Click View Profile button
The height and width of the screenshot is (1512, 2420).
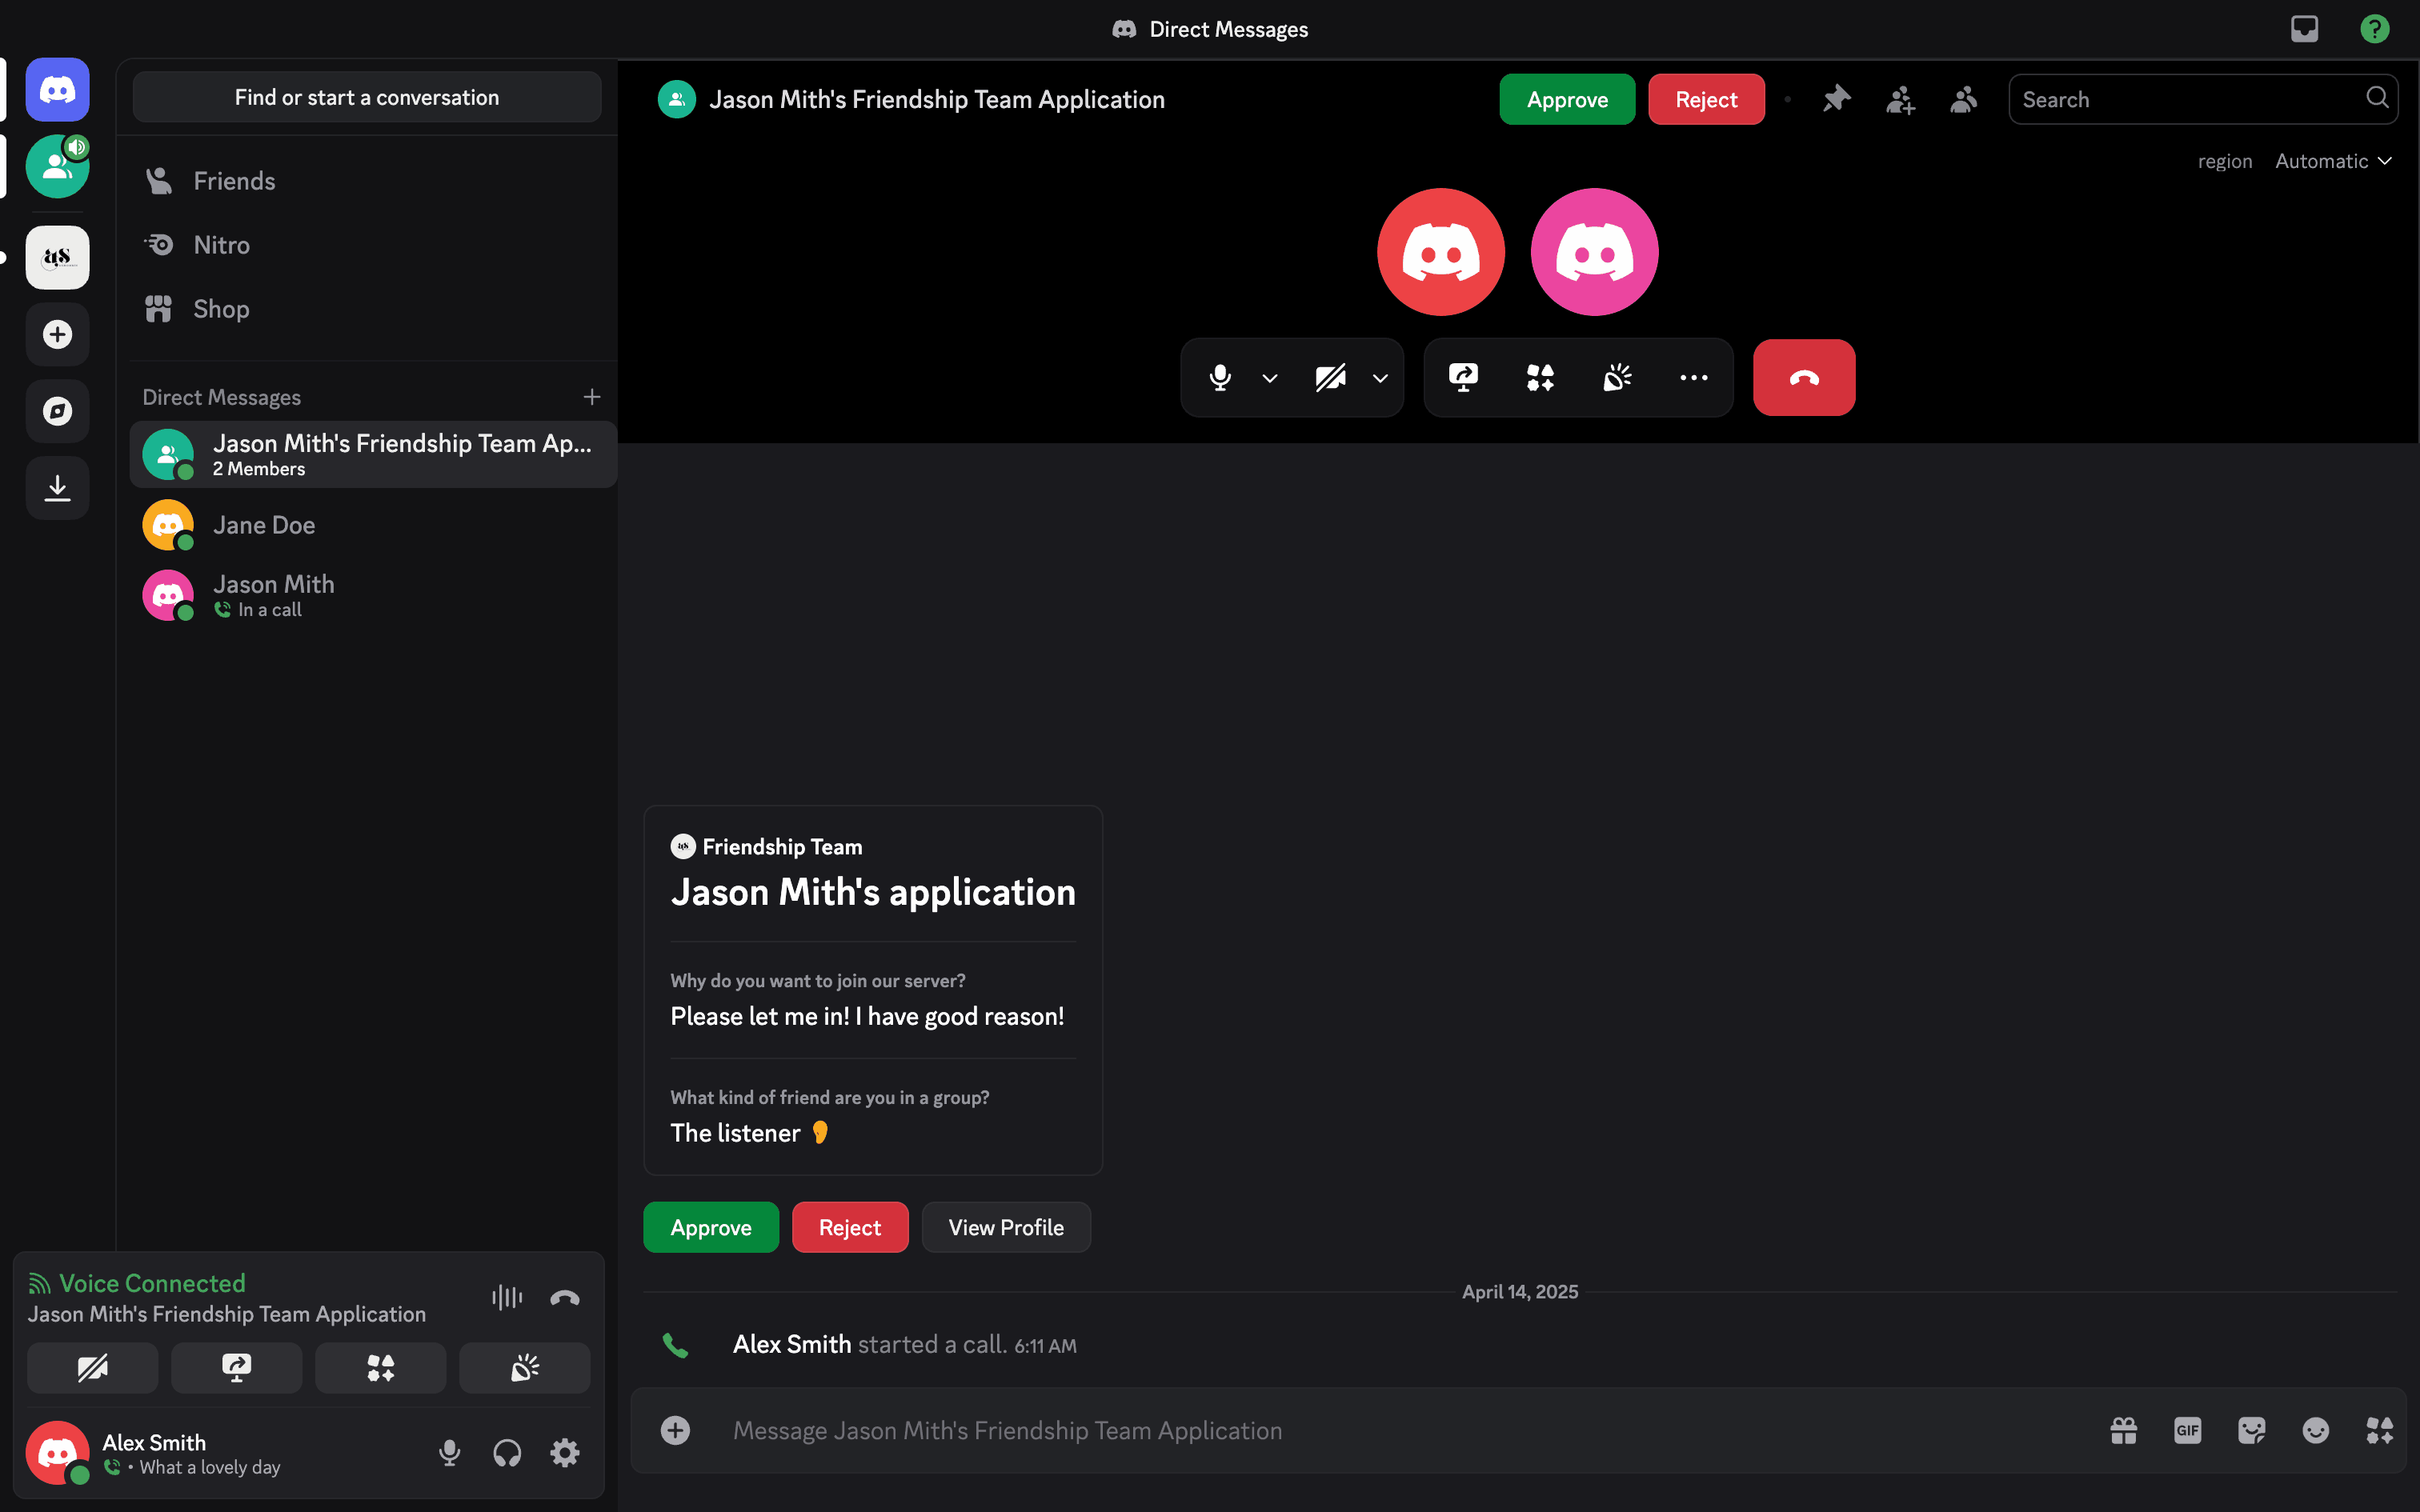(x=1005, y=1227)
